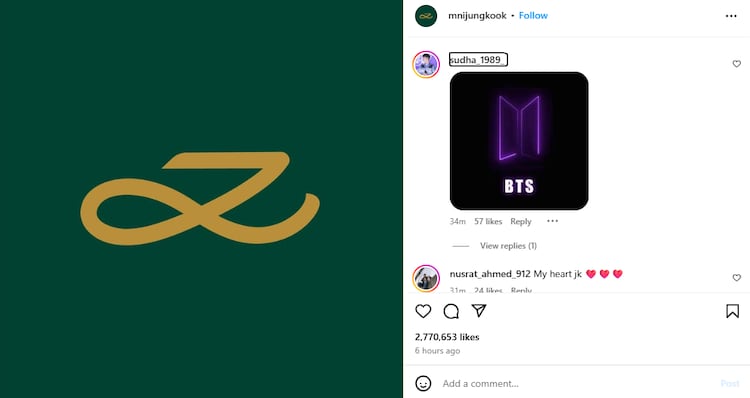Follow mnijungkook account
Viewport: 750px width, 398px height.
[533, 16]
